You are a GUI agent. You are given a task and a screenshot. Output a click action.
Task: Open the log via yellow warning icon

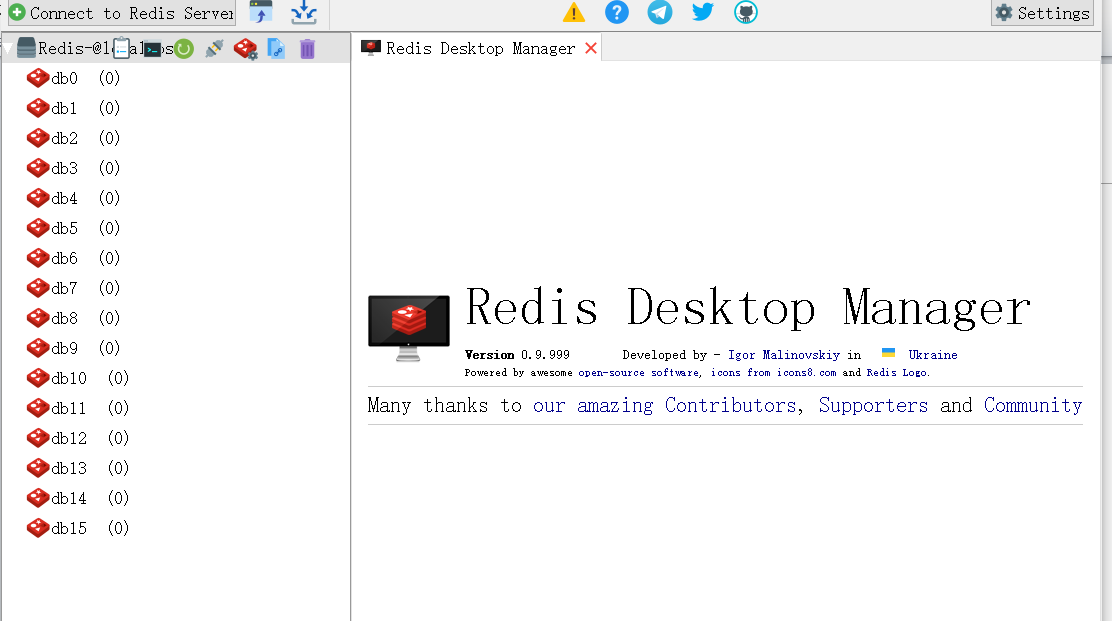click(x=574, y=12)
